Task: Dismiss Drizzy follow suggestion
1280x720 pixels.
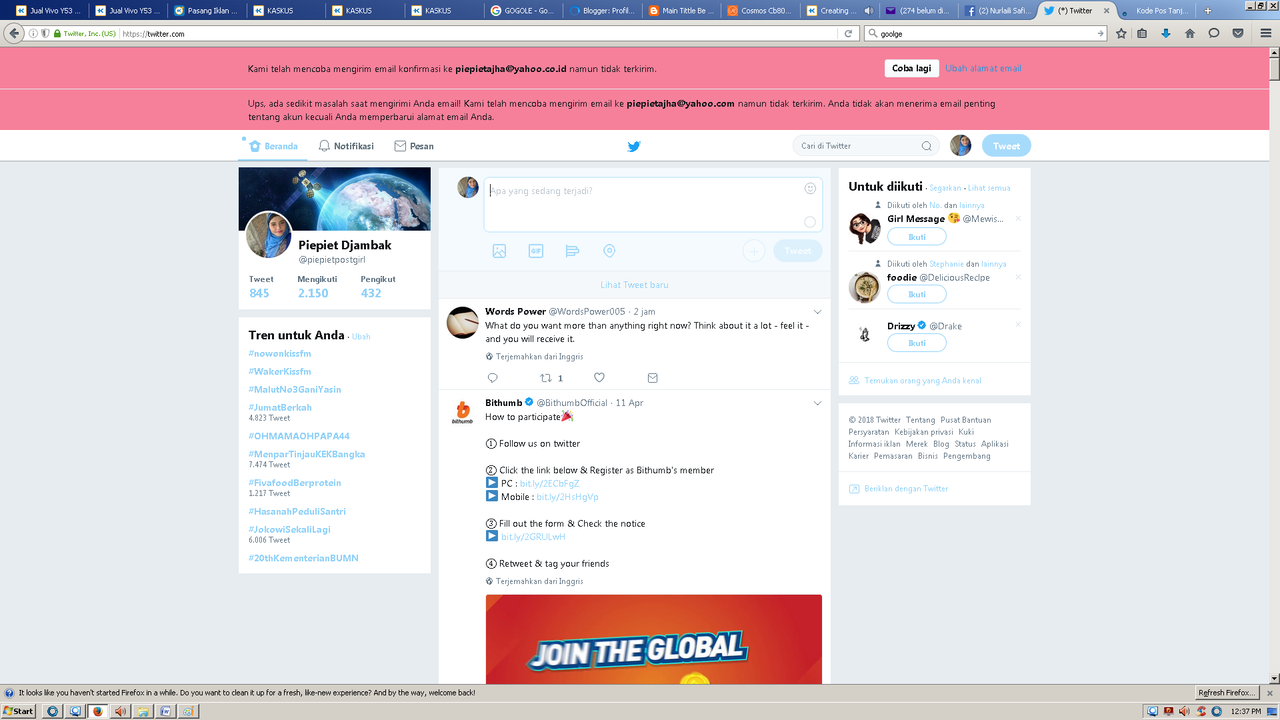Action: [1018, 325]
